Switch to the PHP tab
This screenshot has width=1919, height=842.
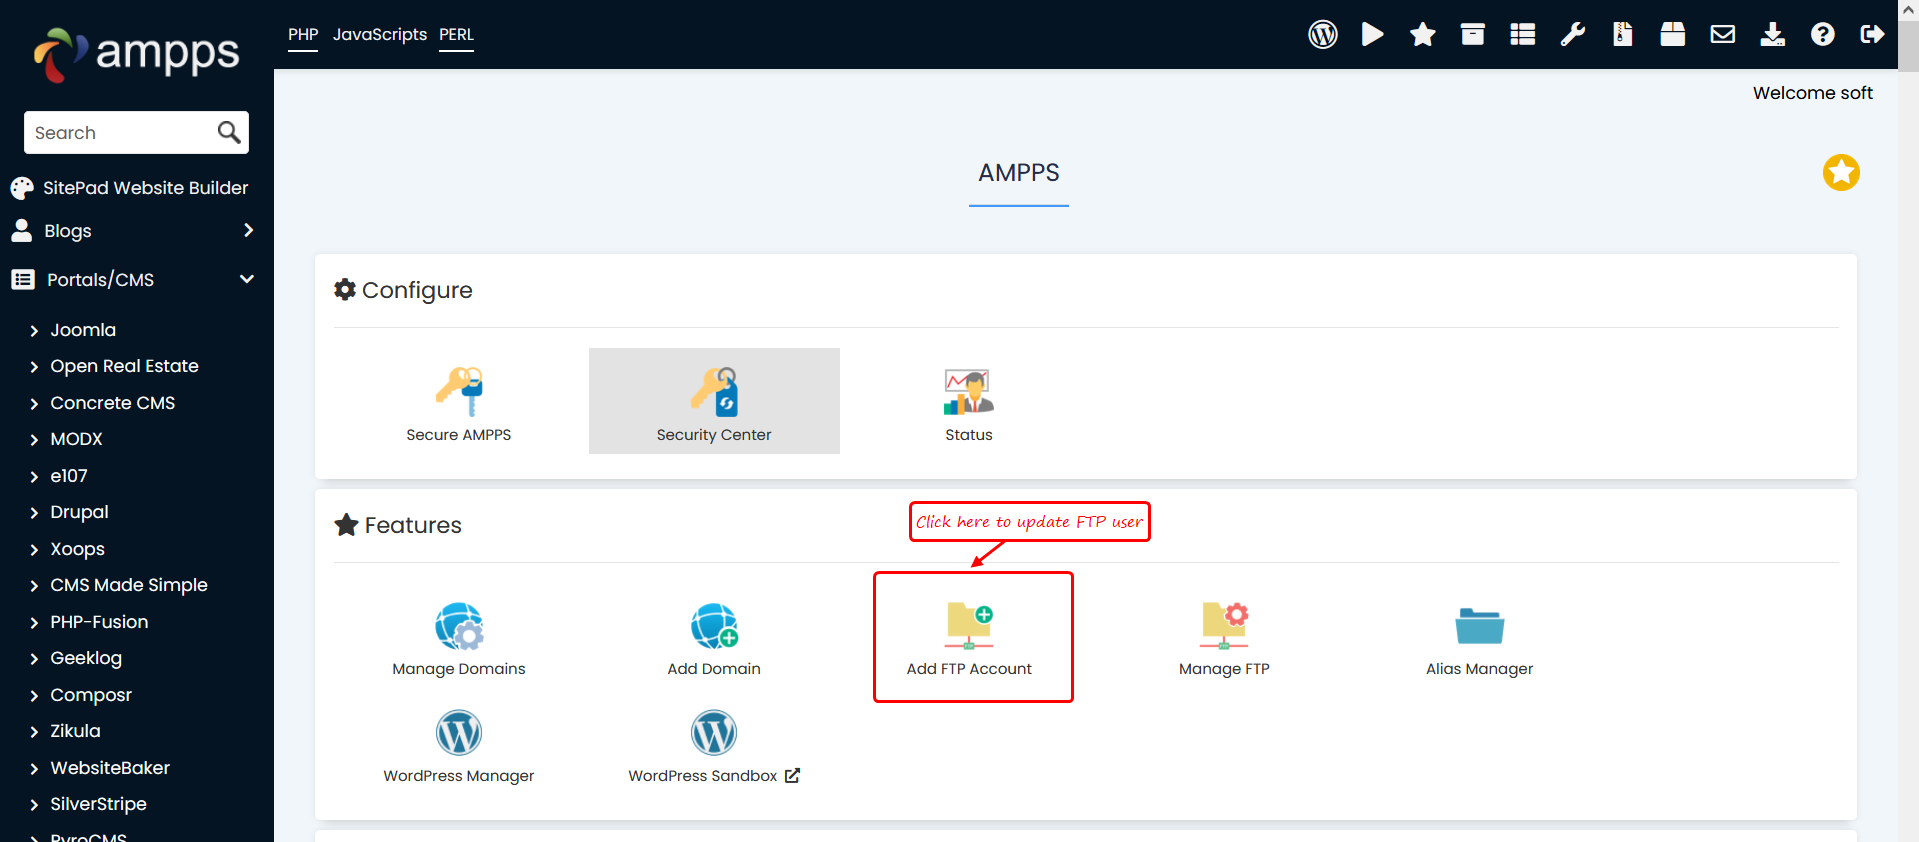(x=303, y=35)
